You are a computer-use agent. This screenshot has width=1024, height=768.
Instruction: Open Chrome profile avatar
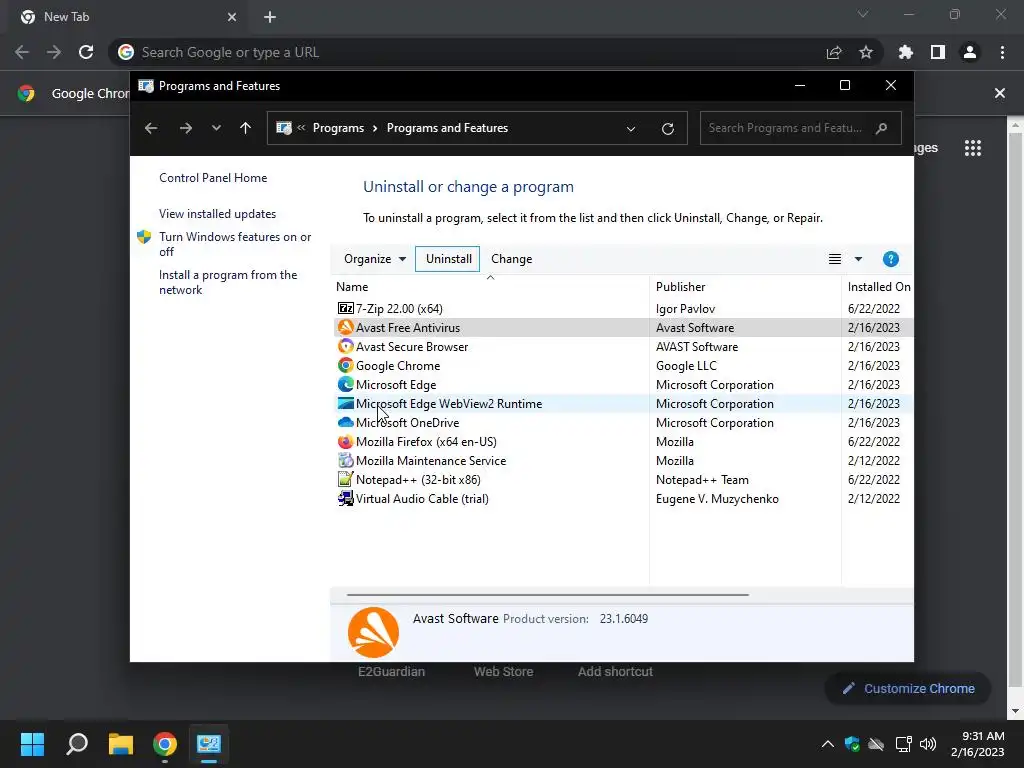point(970,52)
